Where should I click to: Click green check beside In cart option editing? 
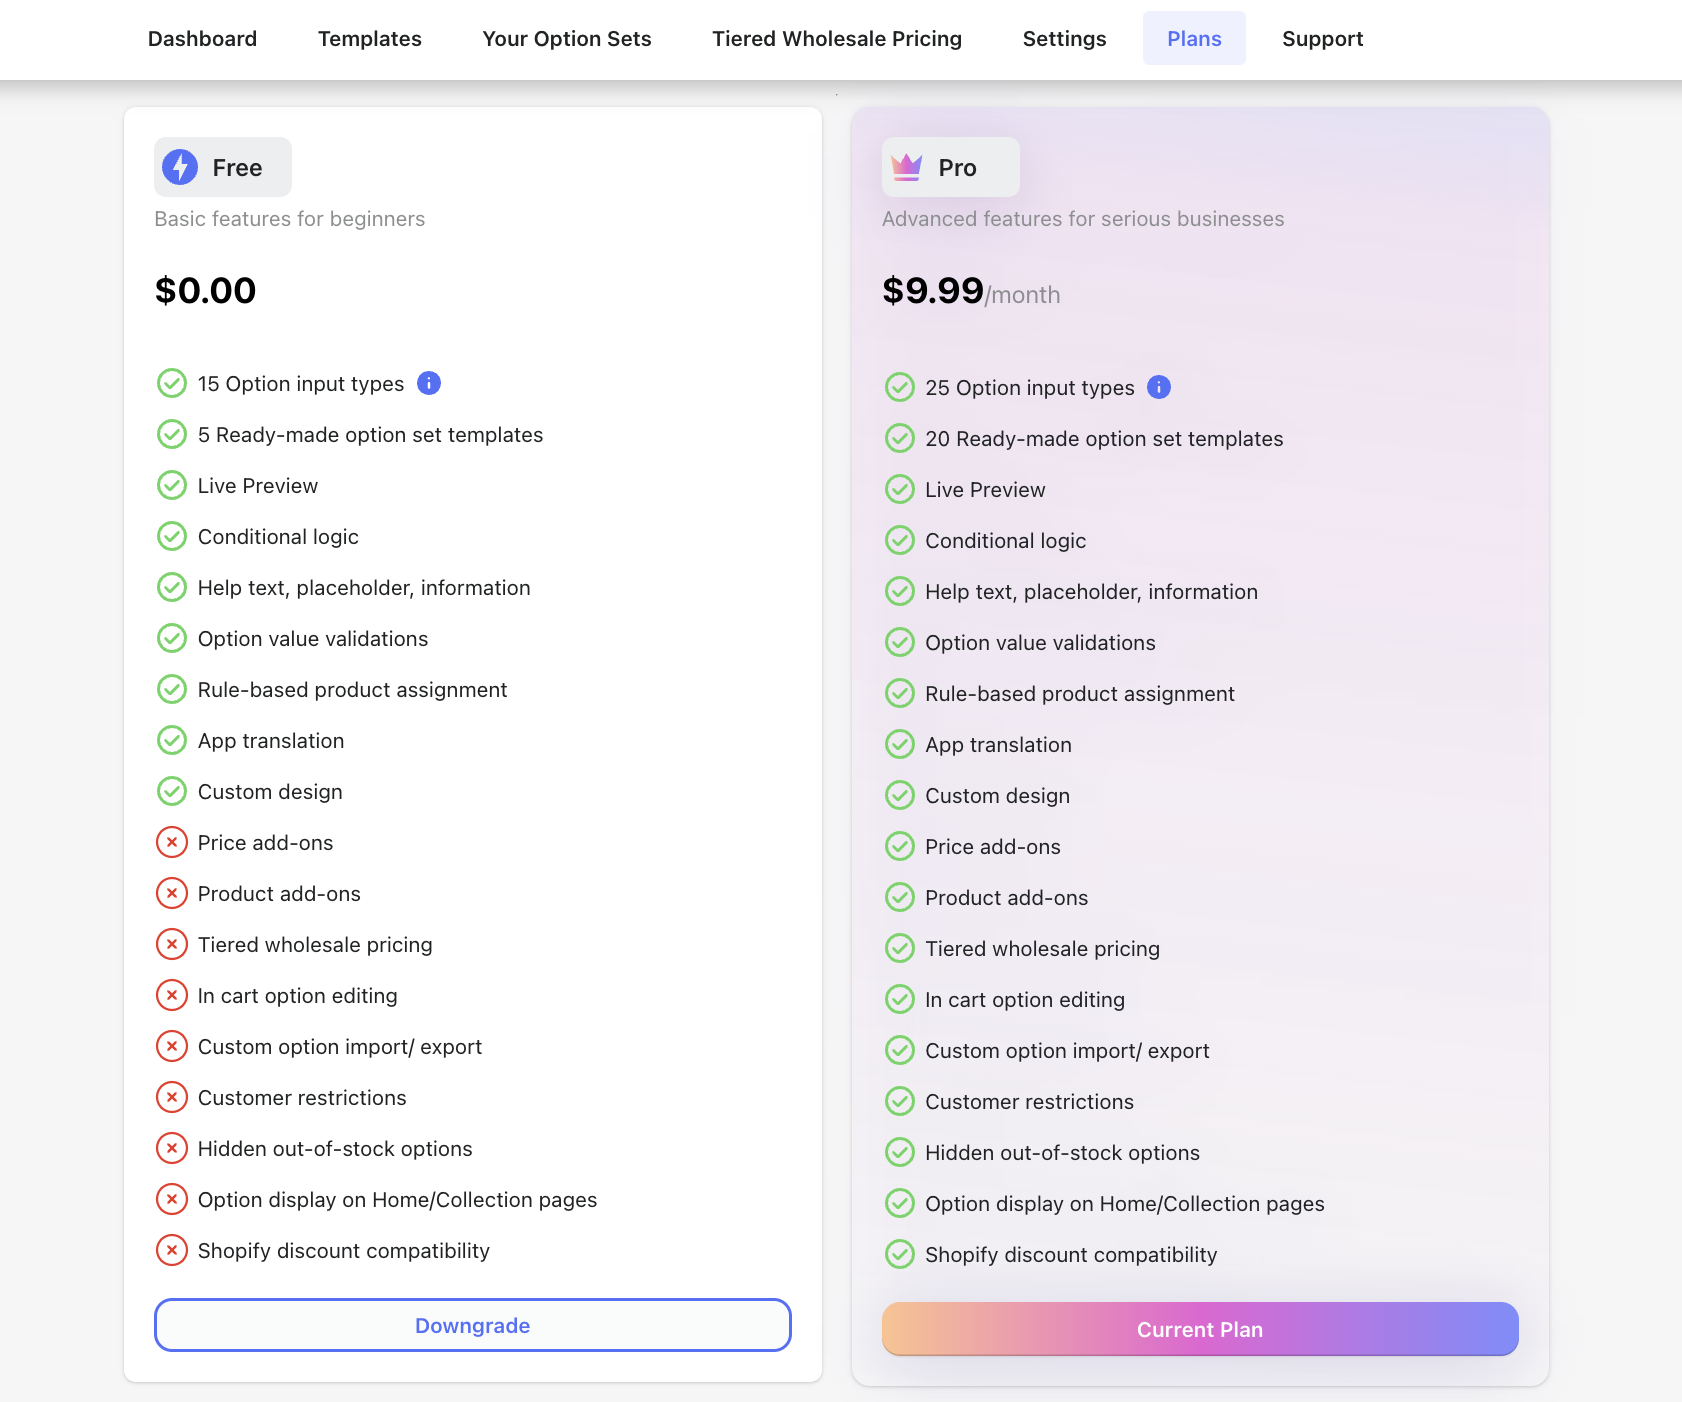[x=900, y=999]
